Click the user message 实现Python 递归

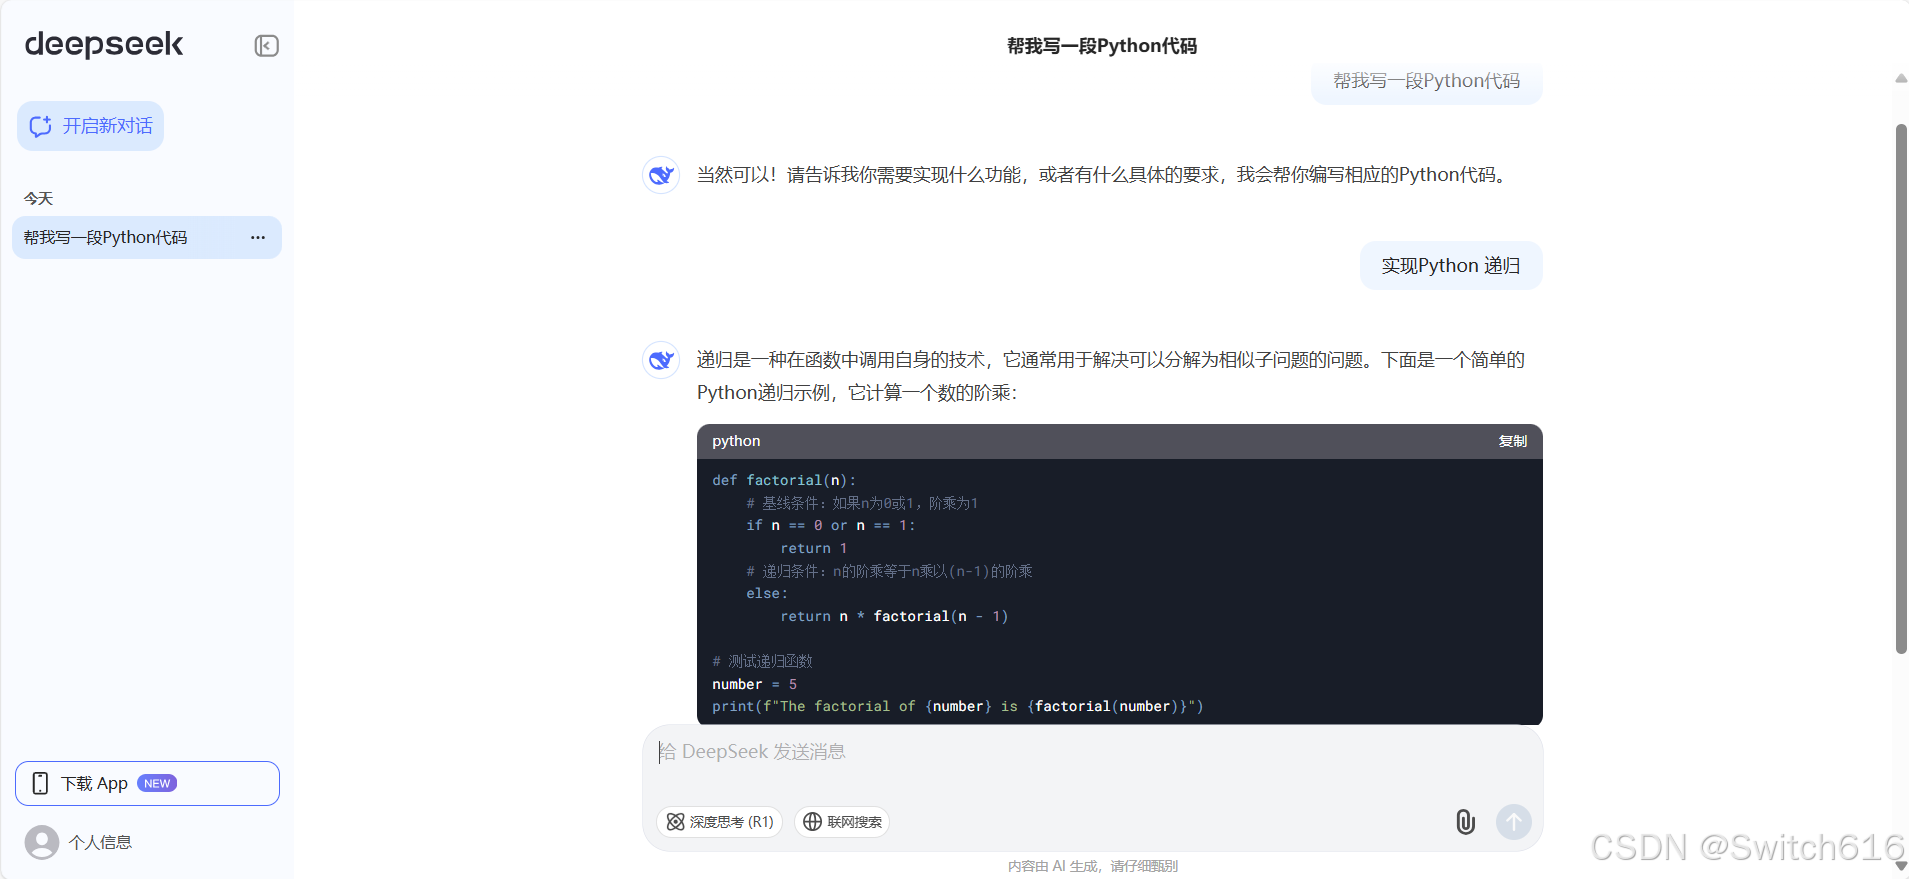click(1451, 266)
